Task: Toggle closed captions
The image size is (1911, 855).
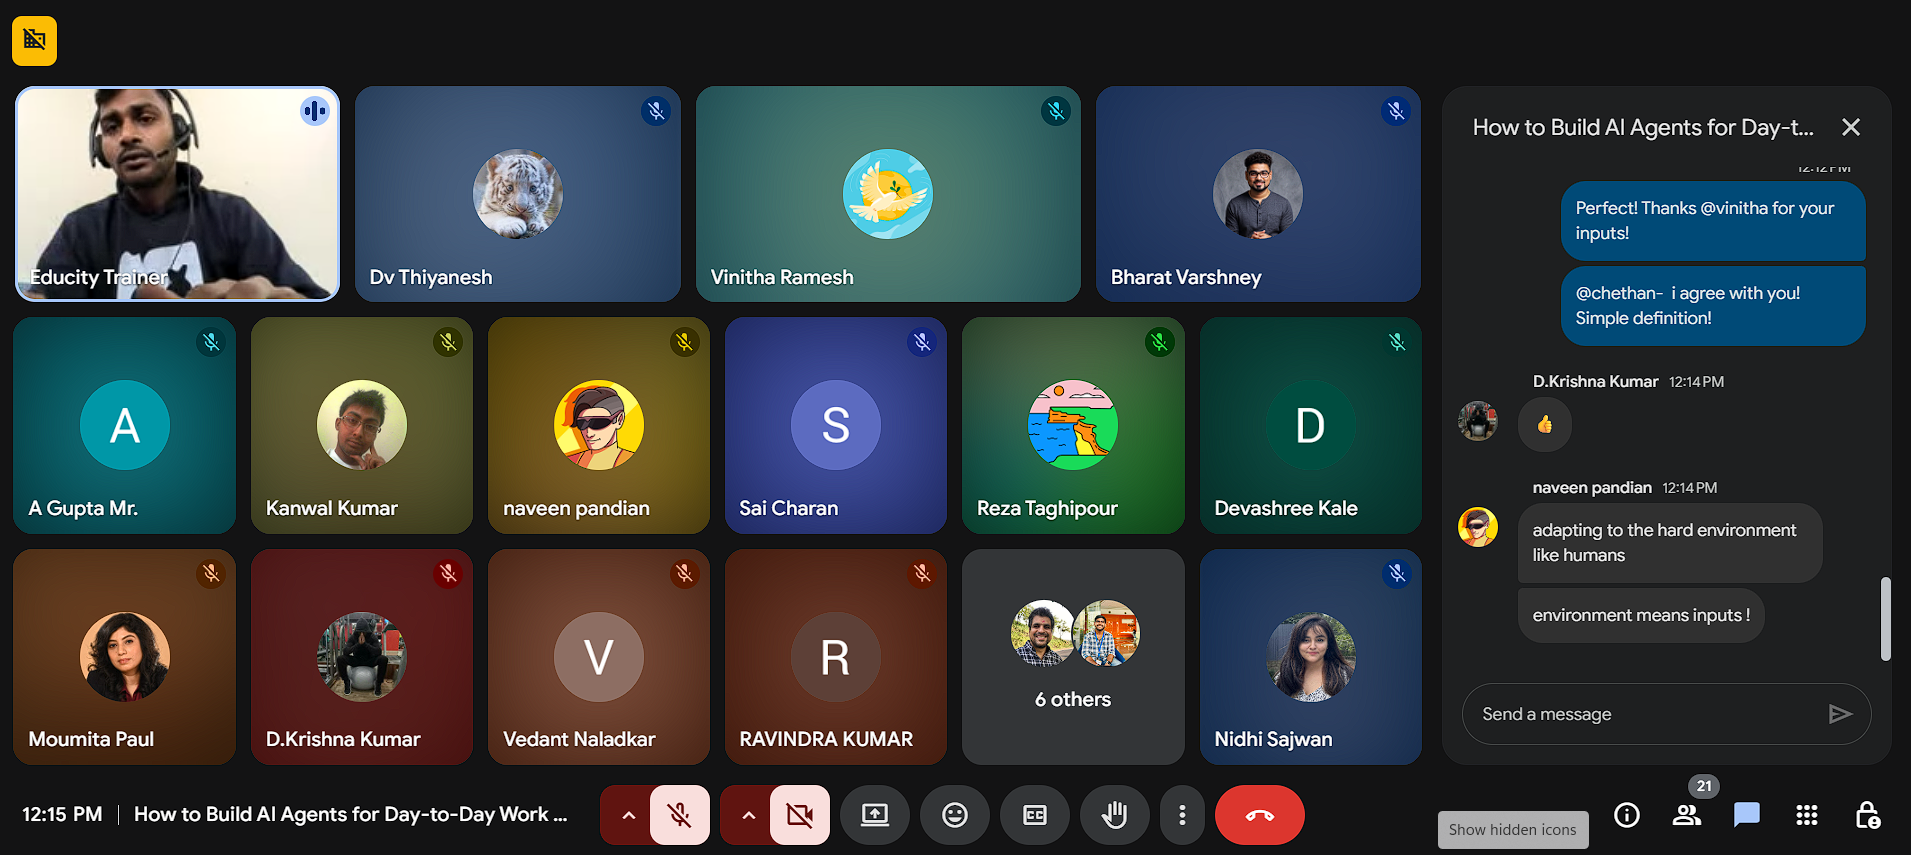Action: pos(1035,815)
